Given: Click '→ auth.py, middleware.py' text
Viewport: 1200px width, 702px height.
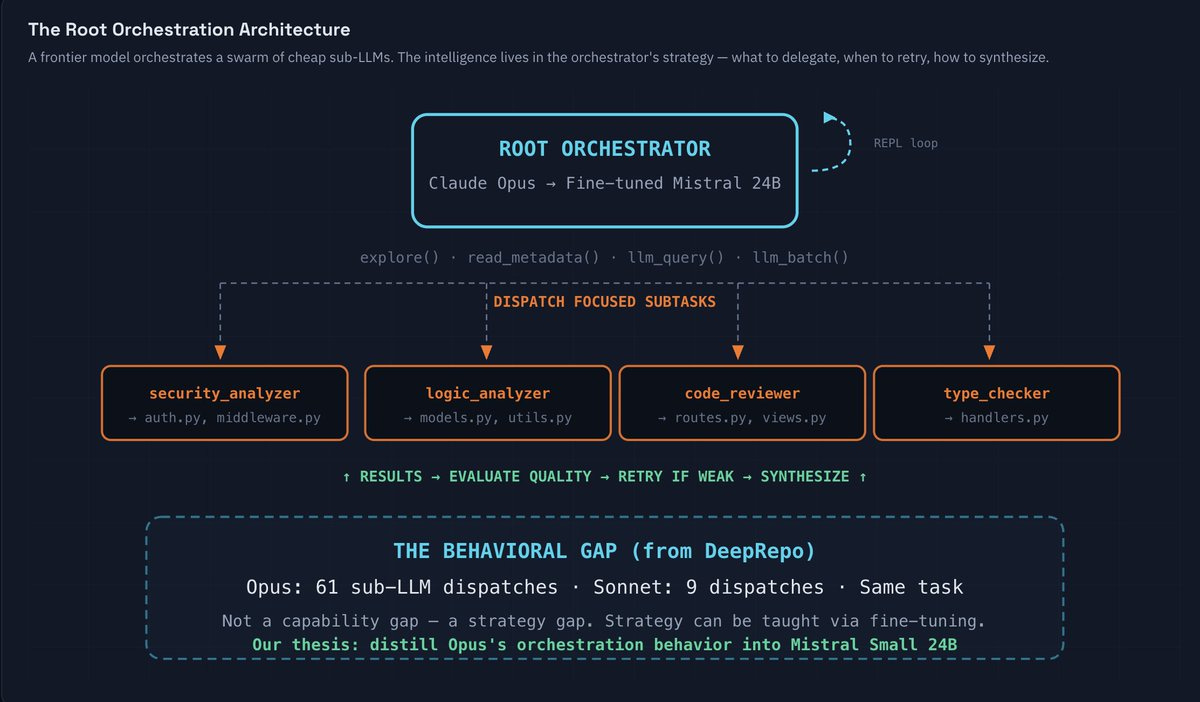Looking at the screenshot, I should point(225,417).
